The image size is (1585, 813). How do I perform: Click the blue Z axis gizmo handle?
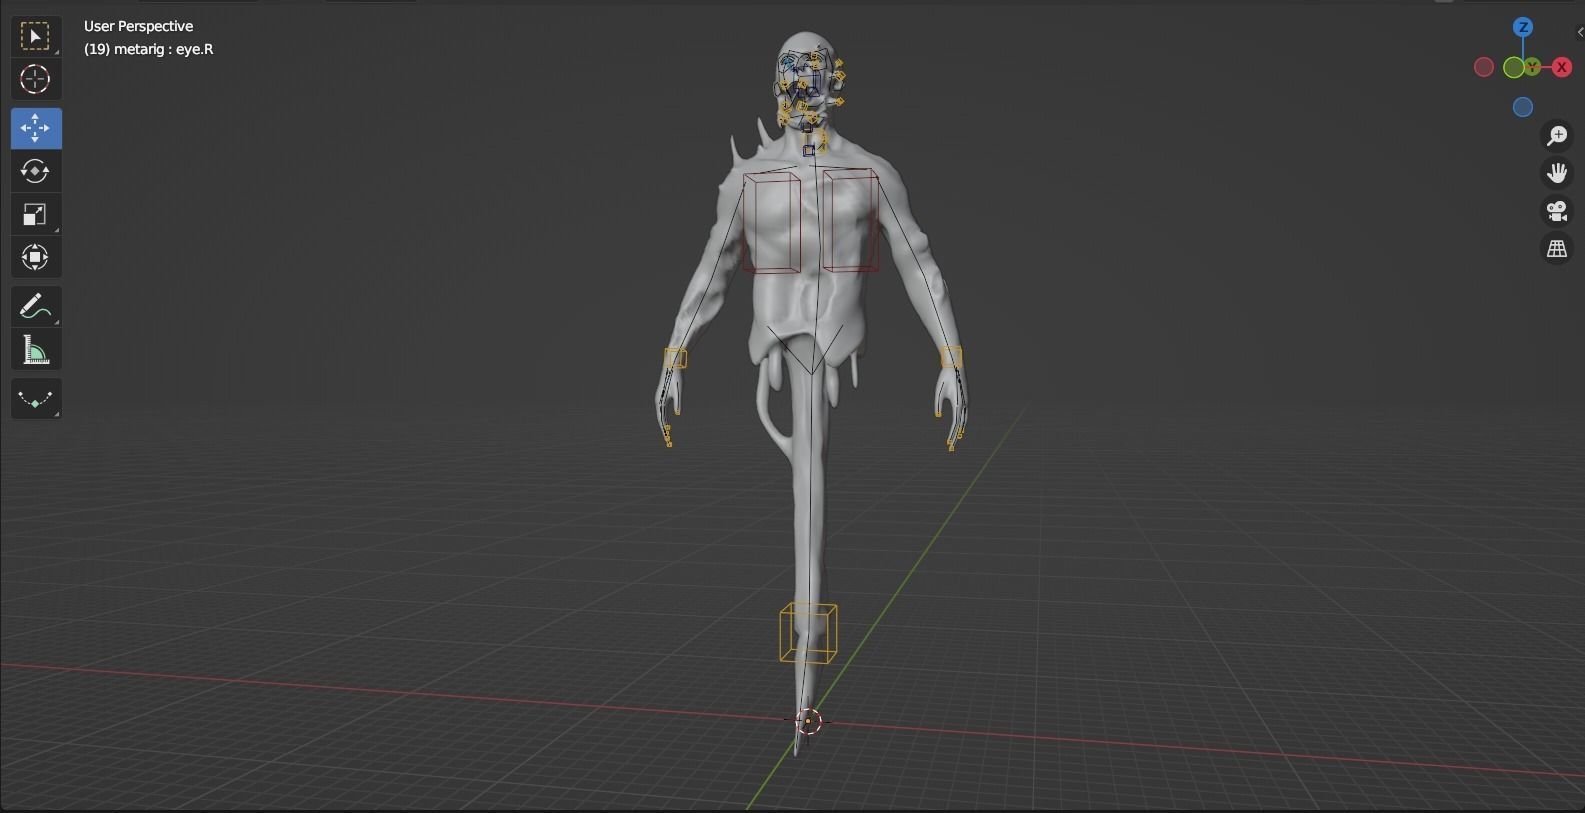click(1523, 27)
